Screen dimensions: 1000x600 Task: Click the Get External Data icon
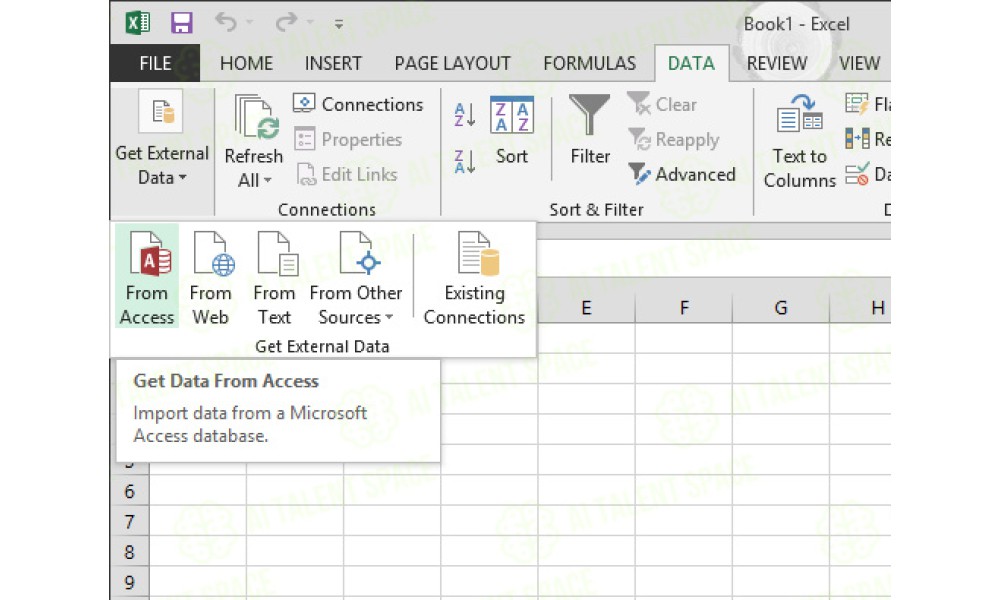pos(161,112)
